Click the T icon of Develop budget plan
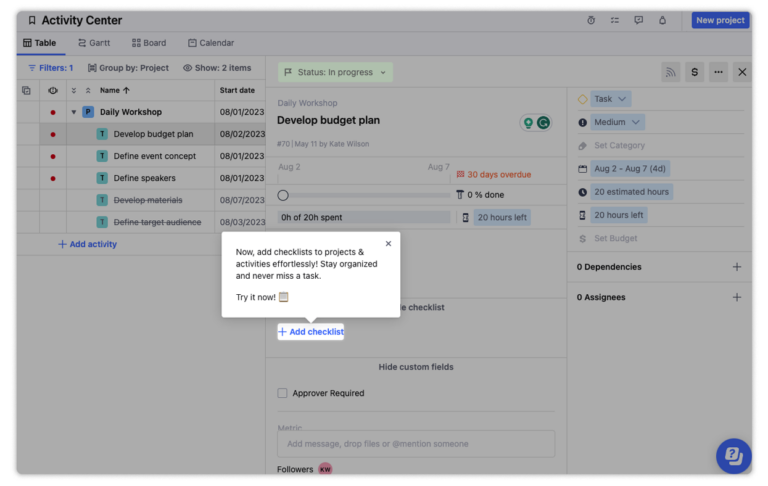The height and width of the screenshot is (486, 768). click(x=102, y=134)
